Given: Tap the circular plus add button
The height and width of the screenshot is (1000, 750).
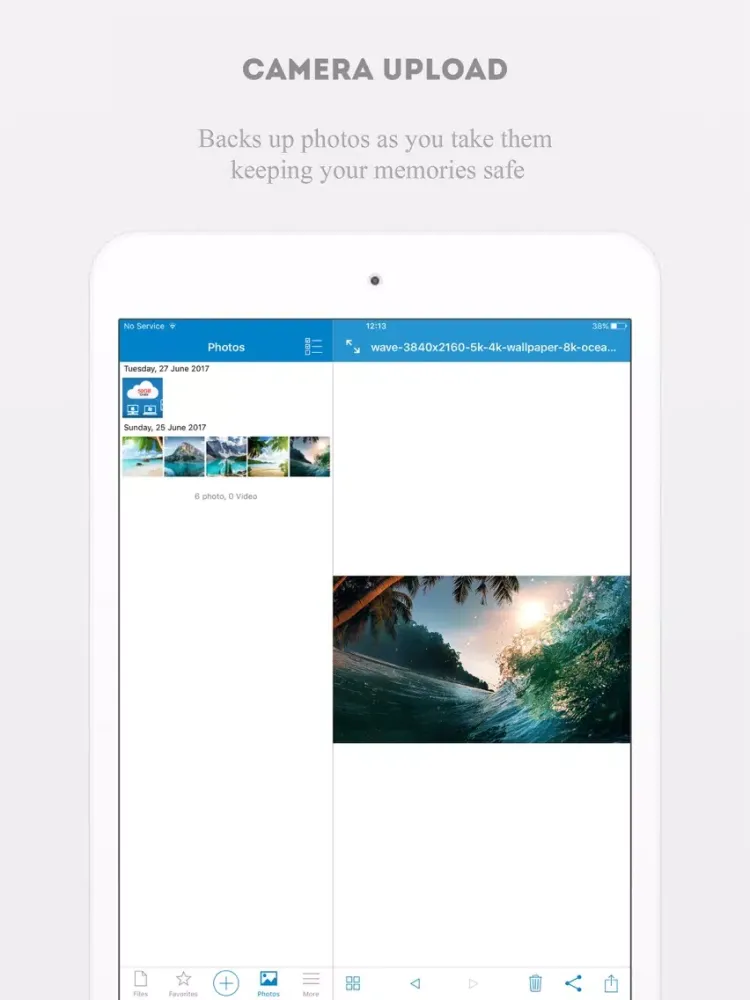Looking at the screenshot, I should (x=226, y=983).
